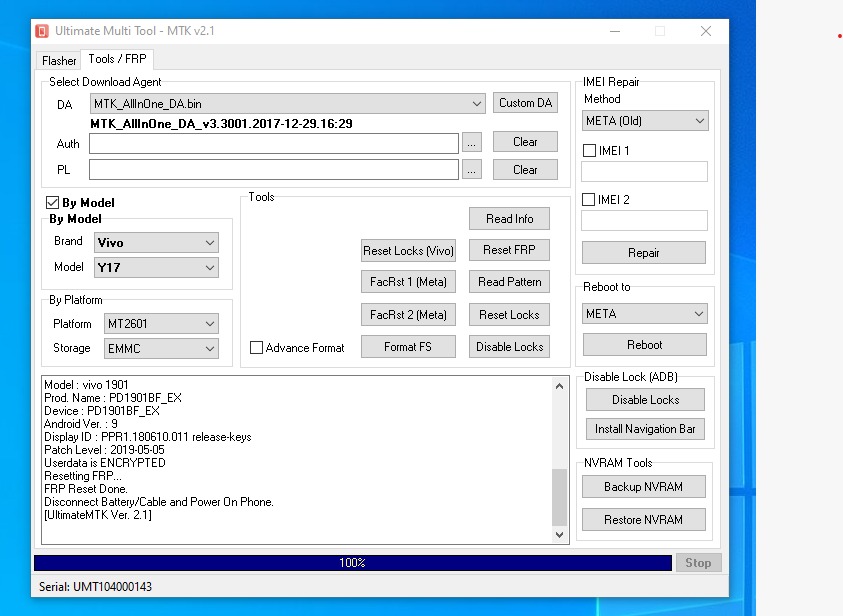Click Disable Locks in the Tools group
Viewport: 843px width, 616px height.
[x=509, y=347]
